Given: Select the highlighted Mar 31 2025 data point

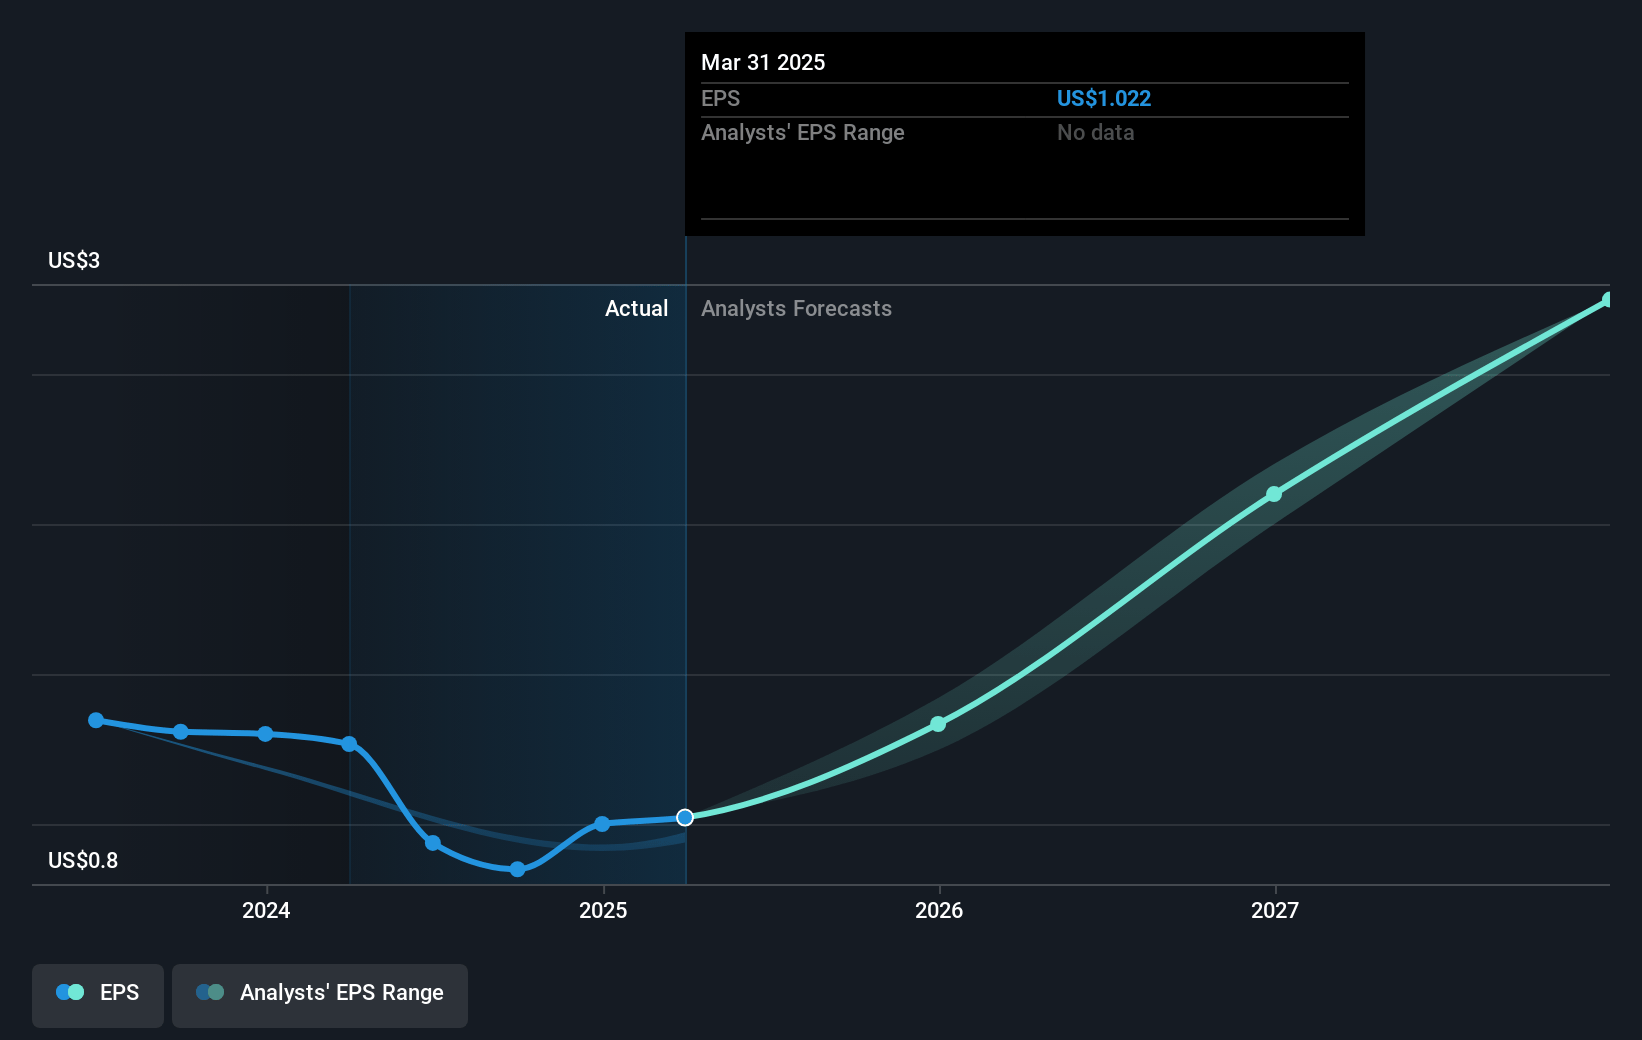Looking at the screenshot, I should [x=685, y=818].
